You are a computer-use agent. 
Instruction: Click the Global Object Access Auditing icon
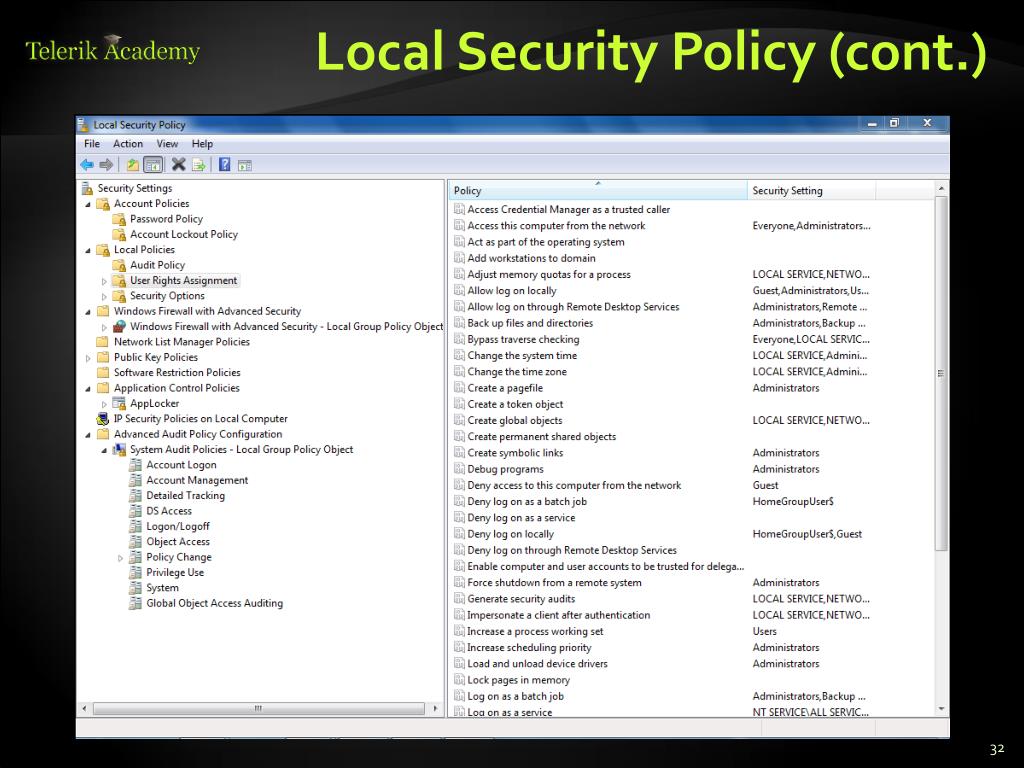[x=135, y=603]
